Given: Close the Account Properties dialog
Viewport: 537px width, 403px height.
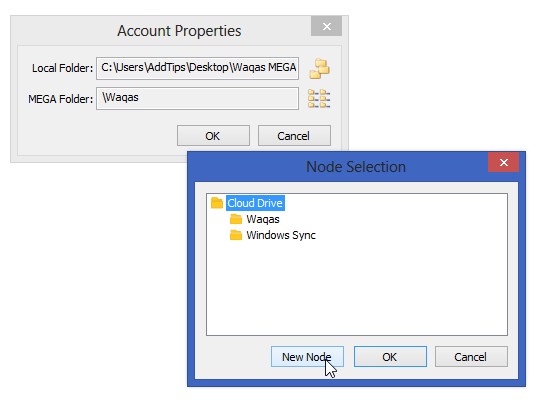Looking at the screenshot, I should click(326, 26).
